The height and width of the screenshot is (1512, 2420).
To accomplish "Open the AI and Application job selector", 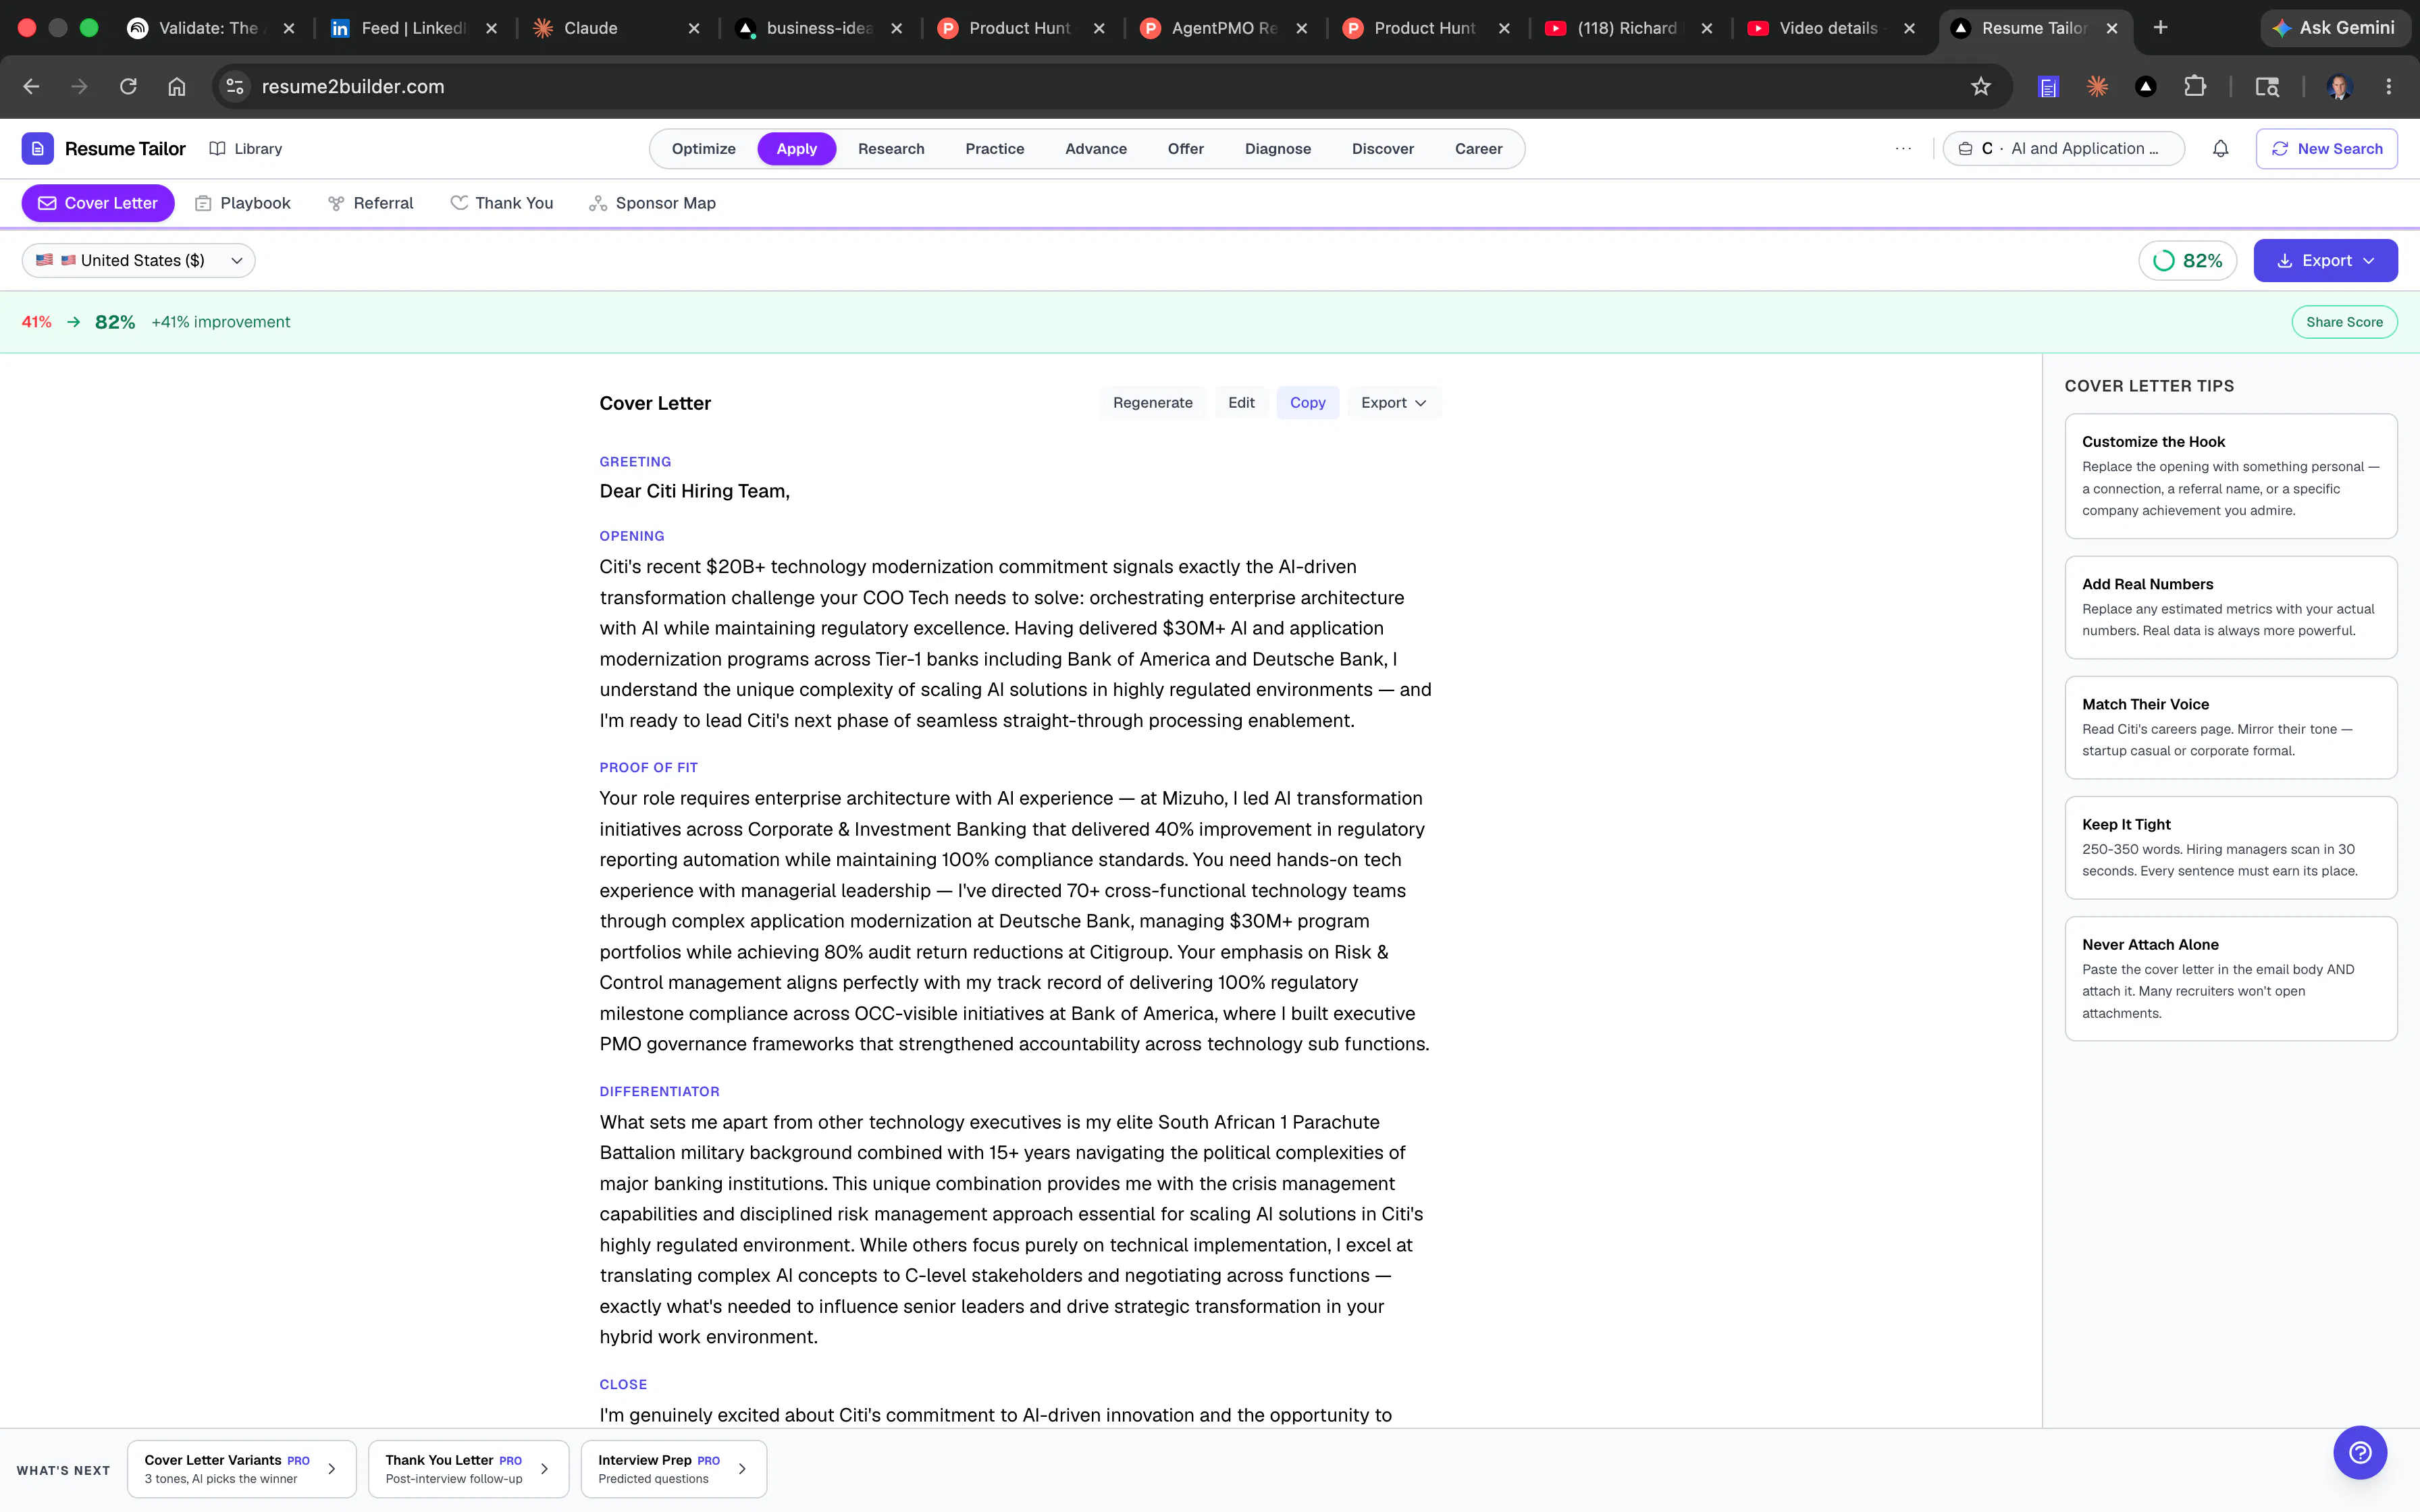I will [x=2063, y=149].
